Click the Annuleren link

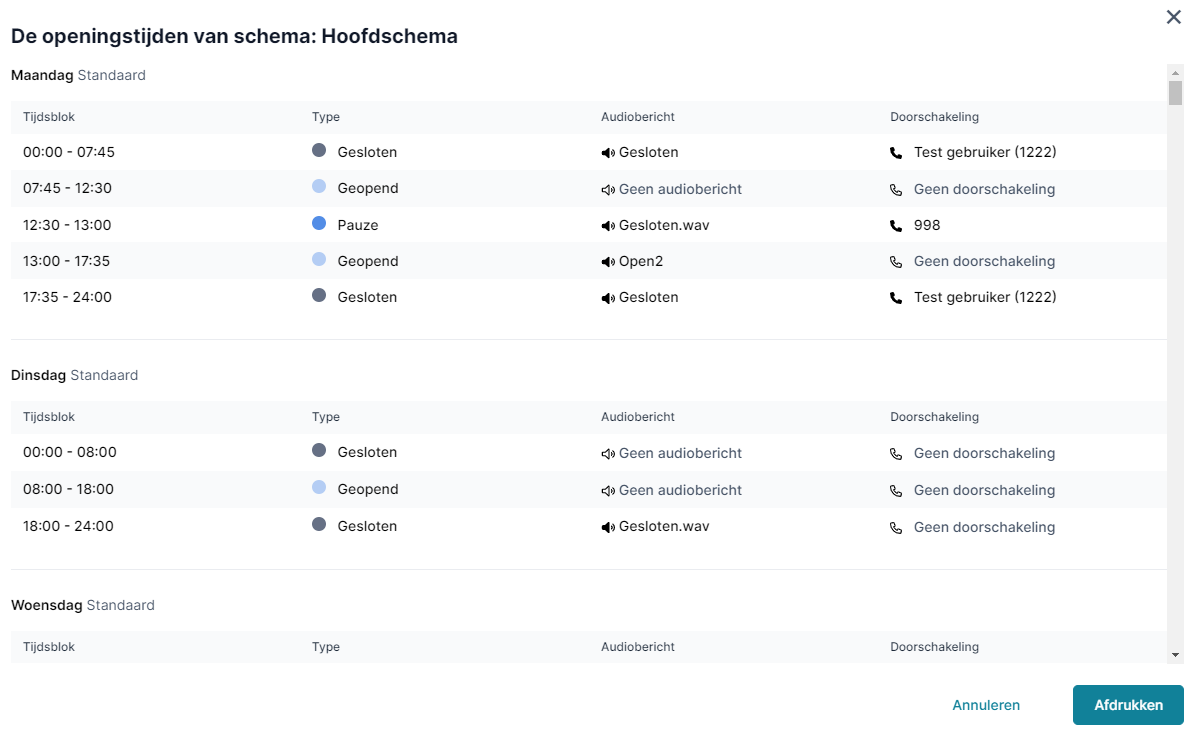pyautogui.click(x=986, y=705)
